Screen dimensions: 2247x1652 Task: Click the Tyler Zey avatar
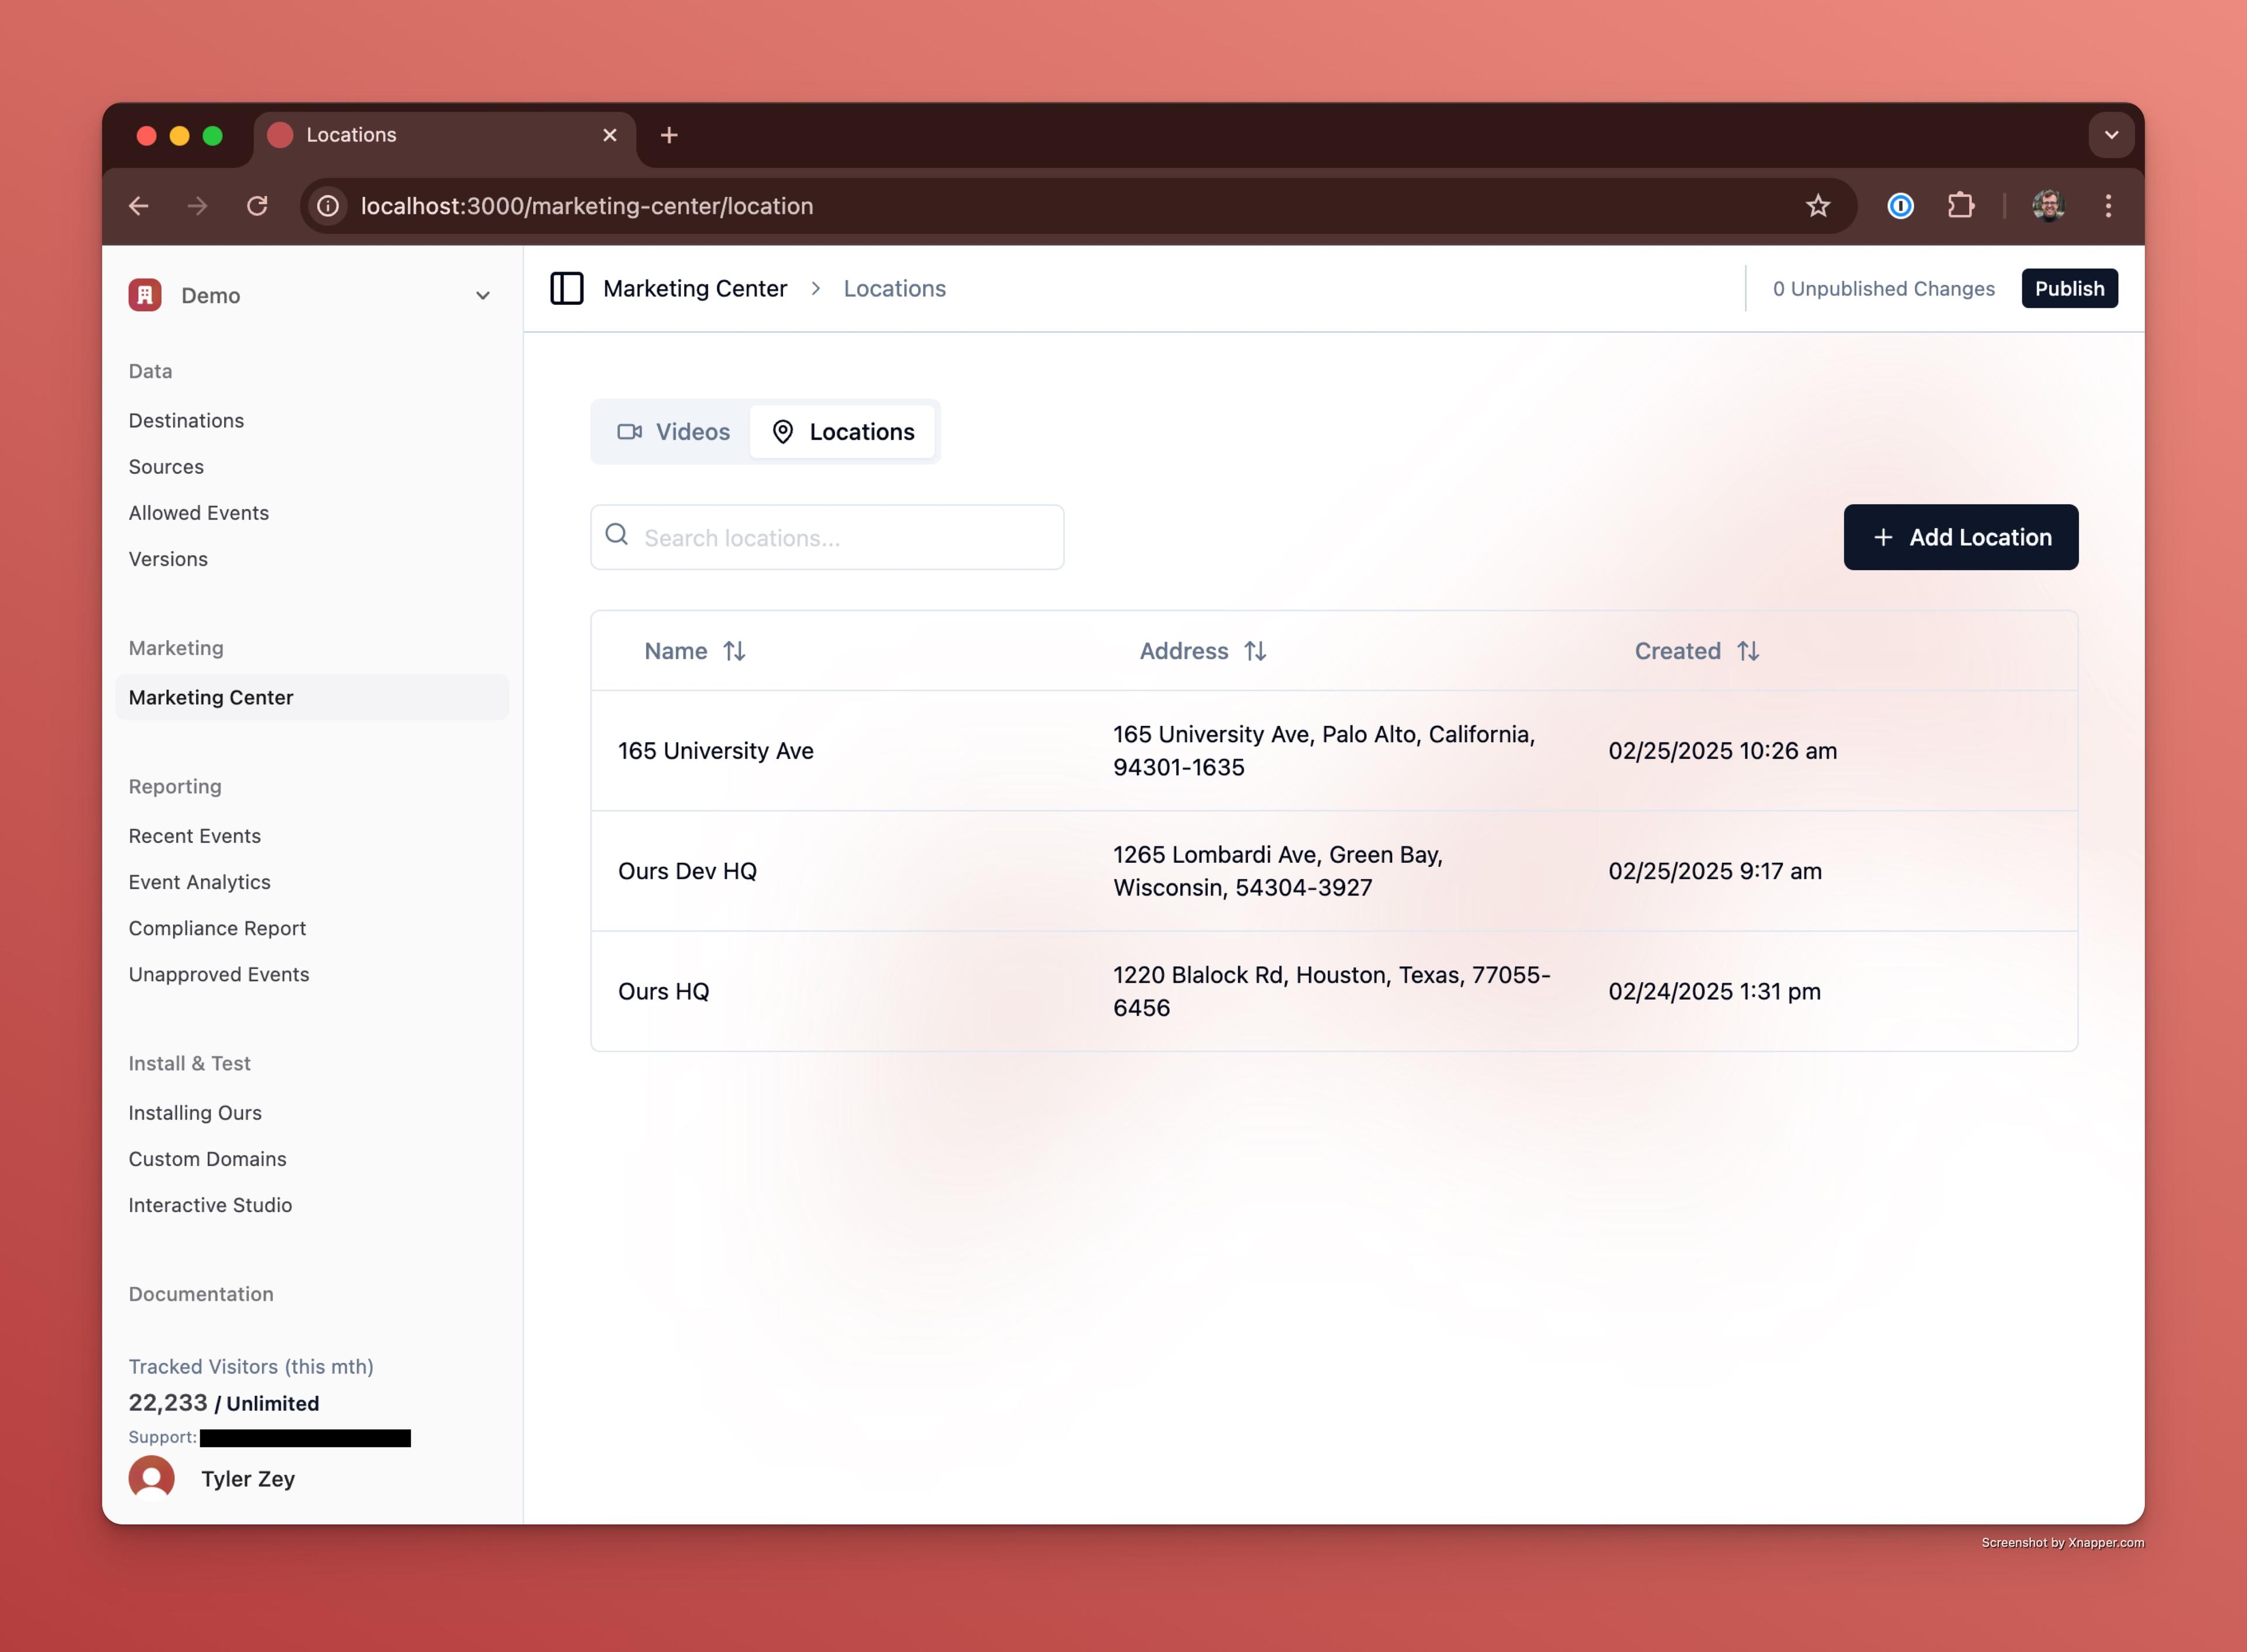coord(152,1478)
